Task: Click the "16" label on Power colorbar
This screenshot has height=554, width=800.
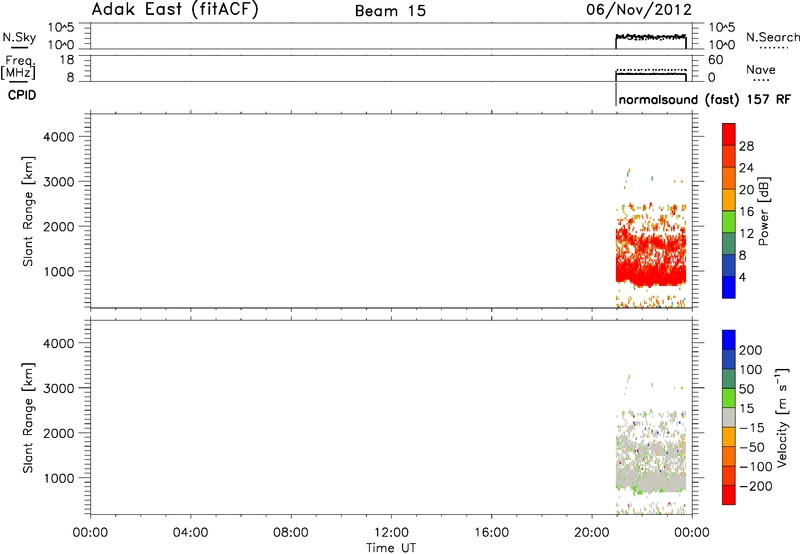Action: coord(746,212)
